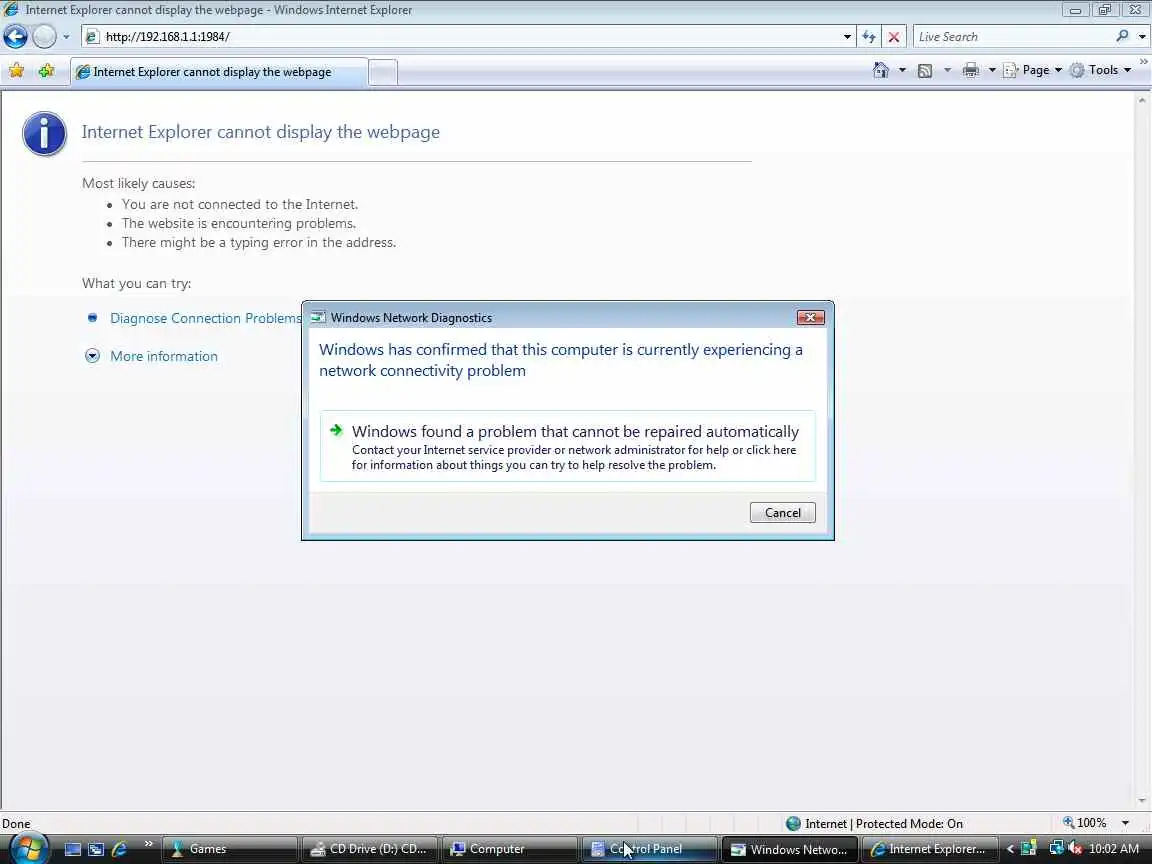Click the network connection tray icon
This screenshot has width=1152, height=864.
point(1056,849)
